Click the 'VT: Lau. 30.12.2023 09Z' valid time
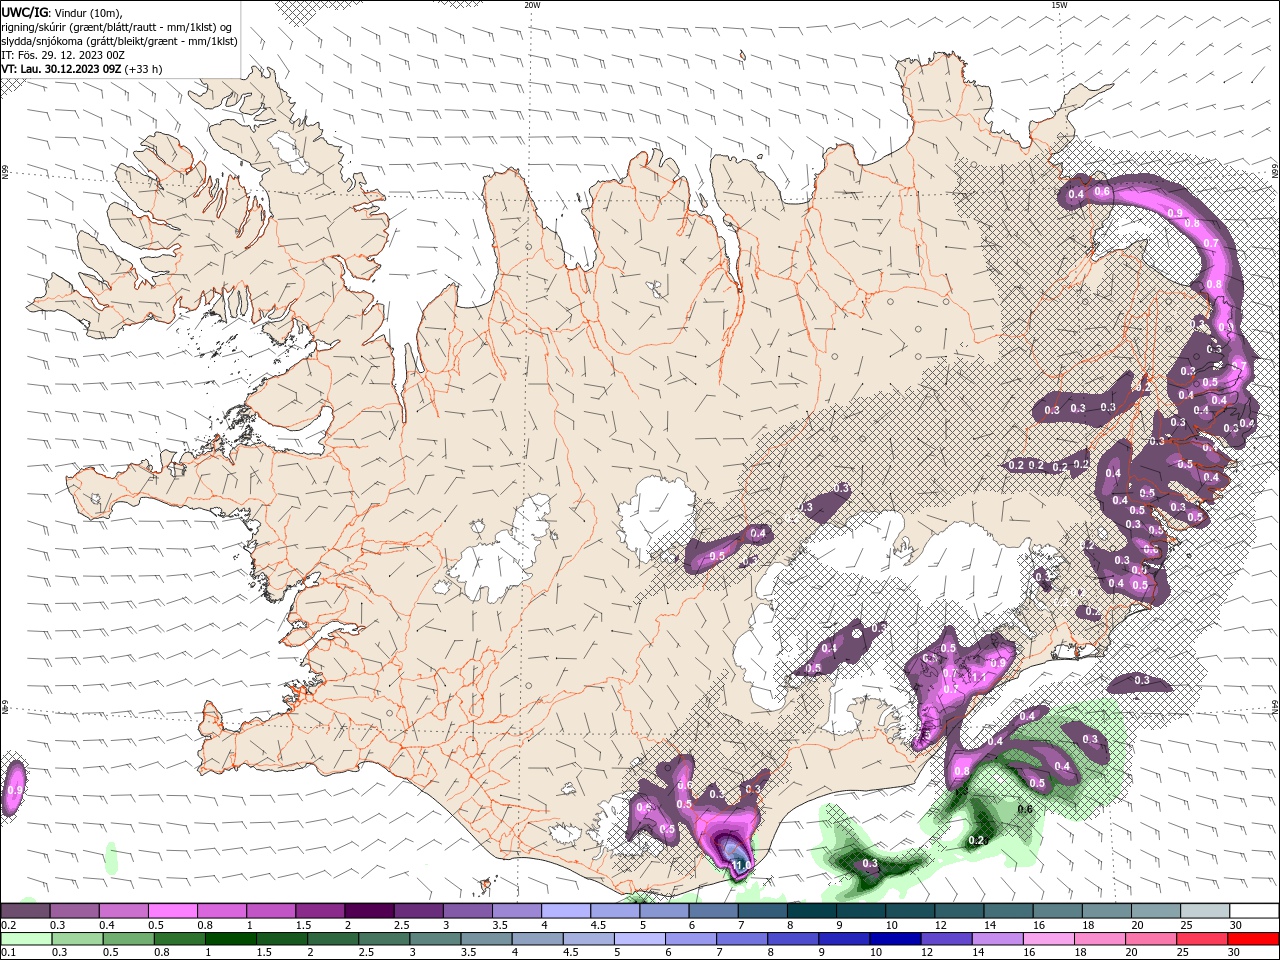The width and height of the screenshot is (1280, 960). [x=62, y=69]
